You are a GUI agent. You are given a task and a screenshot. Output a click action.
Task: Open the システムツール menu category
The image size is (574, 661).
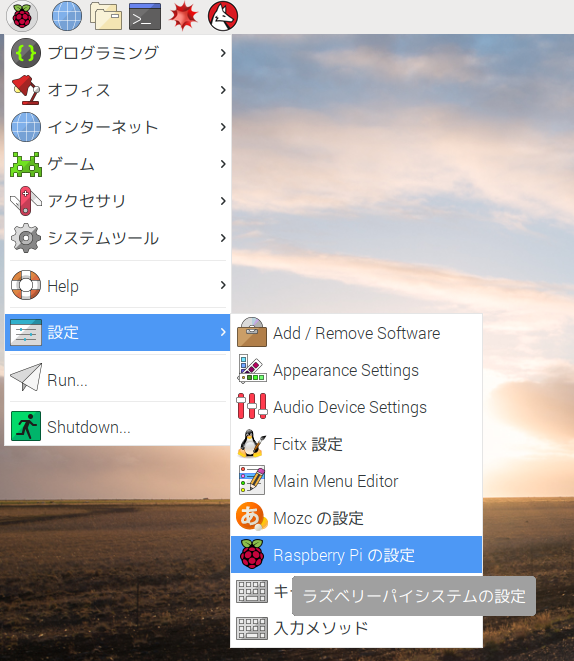[118, 238]
